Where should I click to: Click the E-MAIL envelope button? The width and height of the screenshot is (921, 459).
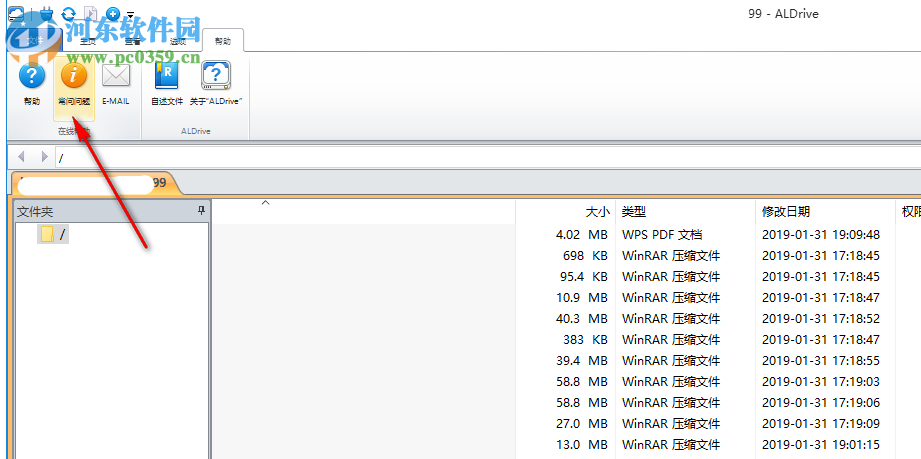[116, 84]
